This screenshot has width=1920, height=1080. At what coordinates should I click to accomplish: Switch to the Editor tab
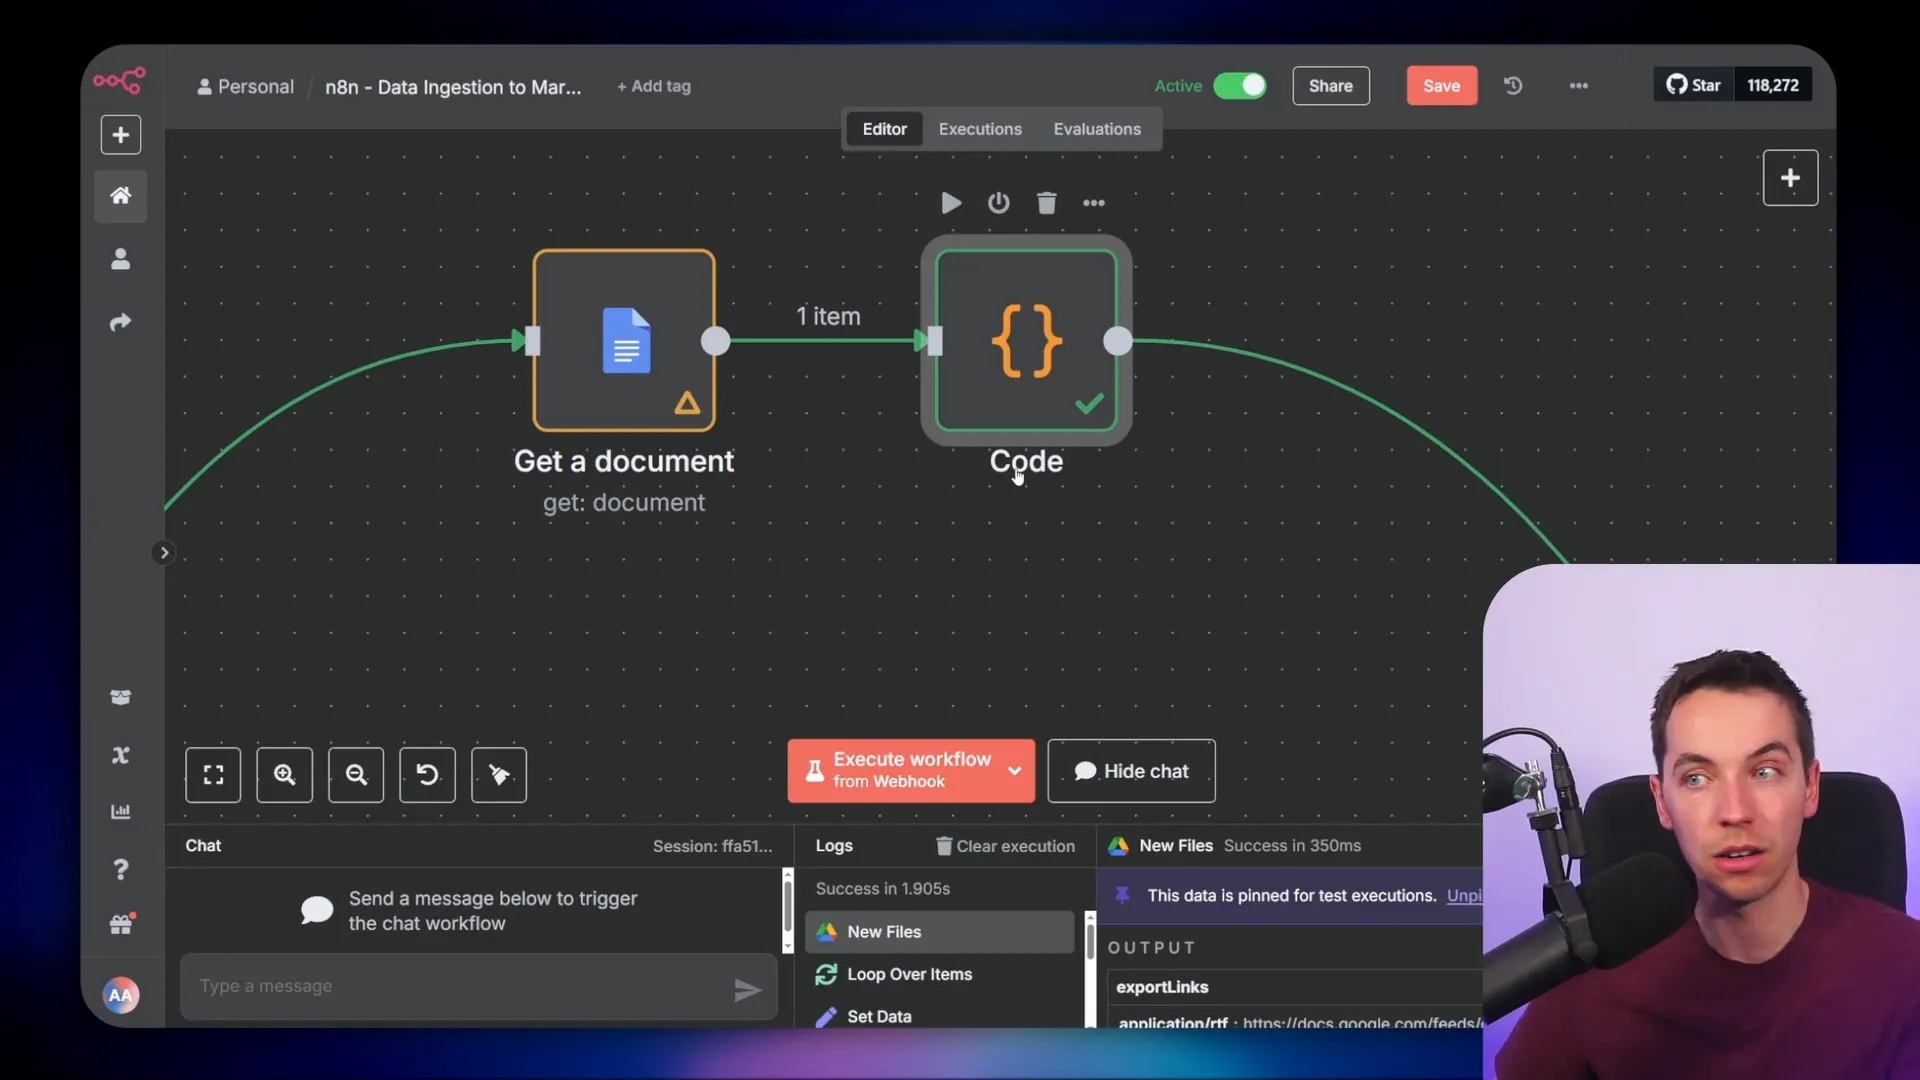pyautogui.click(x=884, y=129)
